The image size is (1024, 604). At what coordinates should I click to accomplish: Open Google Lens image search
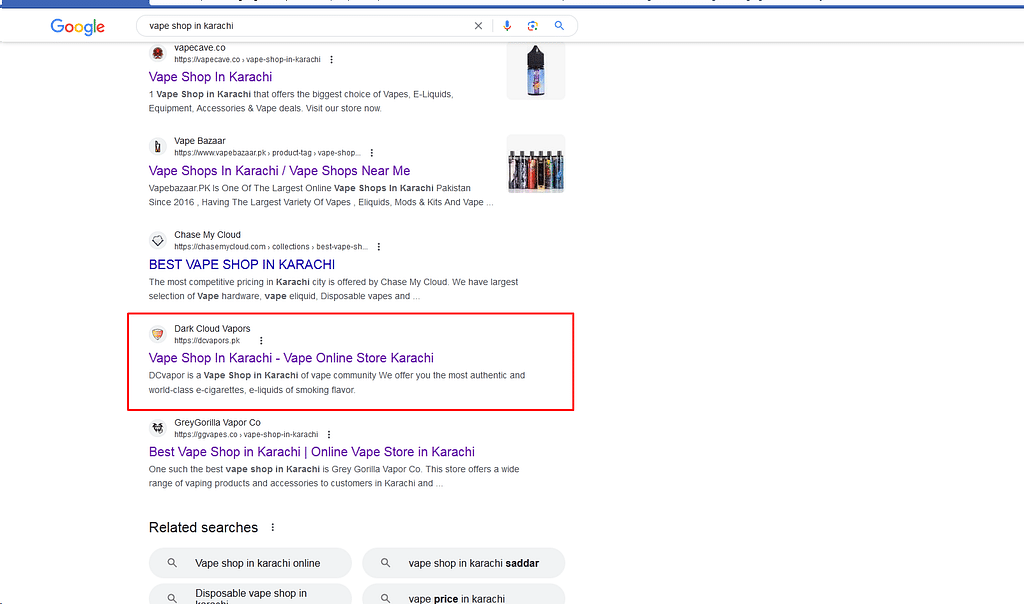(533, 26)
